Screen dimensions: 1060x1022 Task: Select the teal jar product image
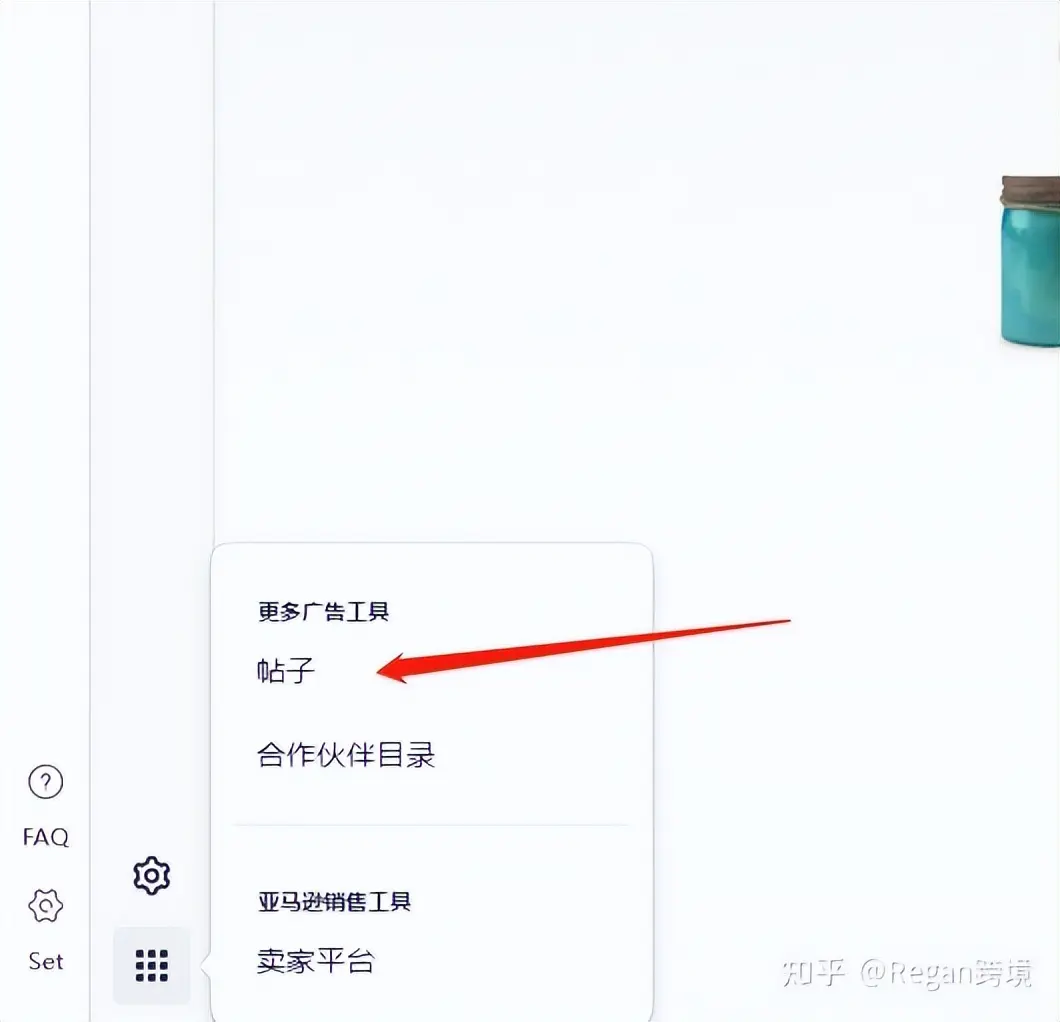[1030, 261]
